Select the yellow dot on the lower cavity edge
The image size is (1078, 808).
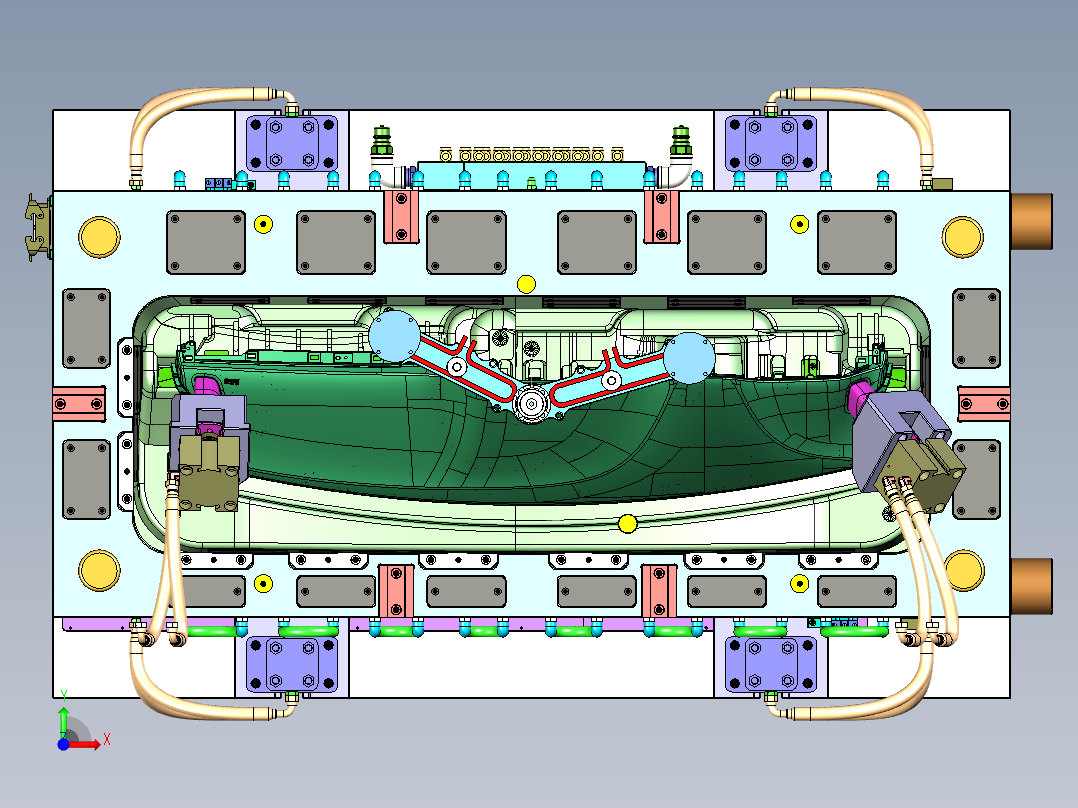627,524
